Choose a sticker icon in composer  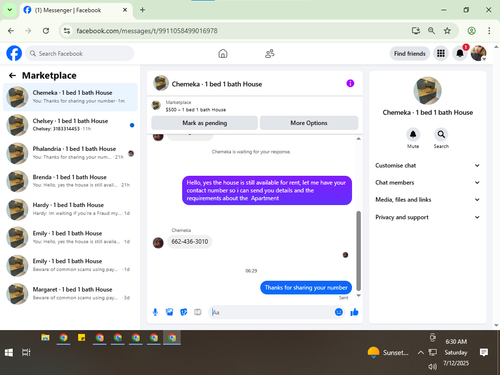click(184, 312)
